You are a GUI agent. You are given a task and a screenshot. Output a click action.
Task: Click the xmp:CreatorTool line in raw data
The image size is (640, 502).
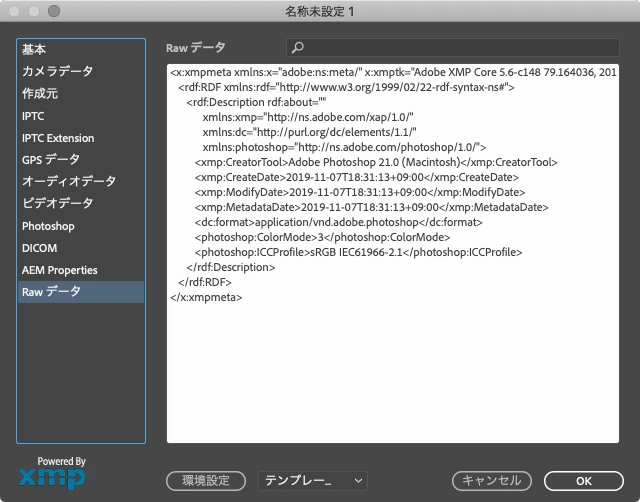click(x=376, y=162)
